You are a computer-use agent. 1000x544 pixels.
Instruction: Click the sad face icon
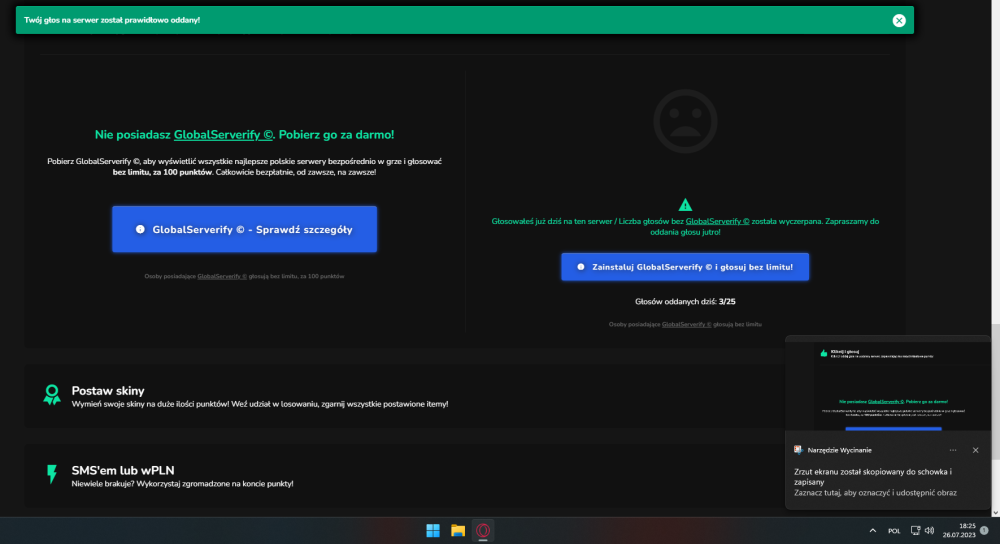click(x=685, y=121)
